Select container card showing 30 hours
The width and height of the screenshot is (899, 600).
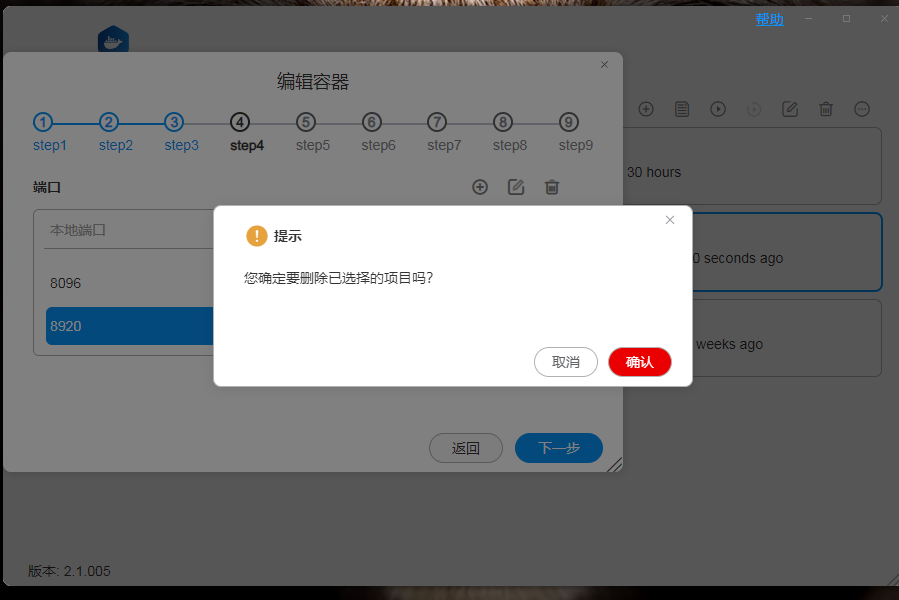(752, 166)
